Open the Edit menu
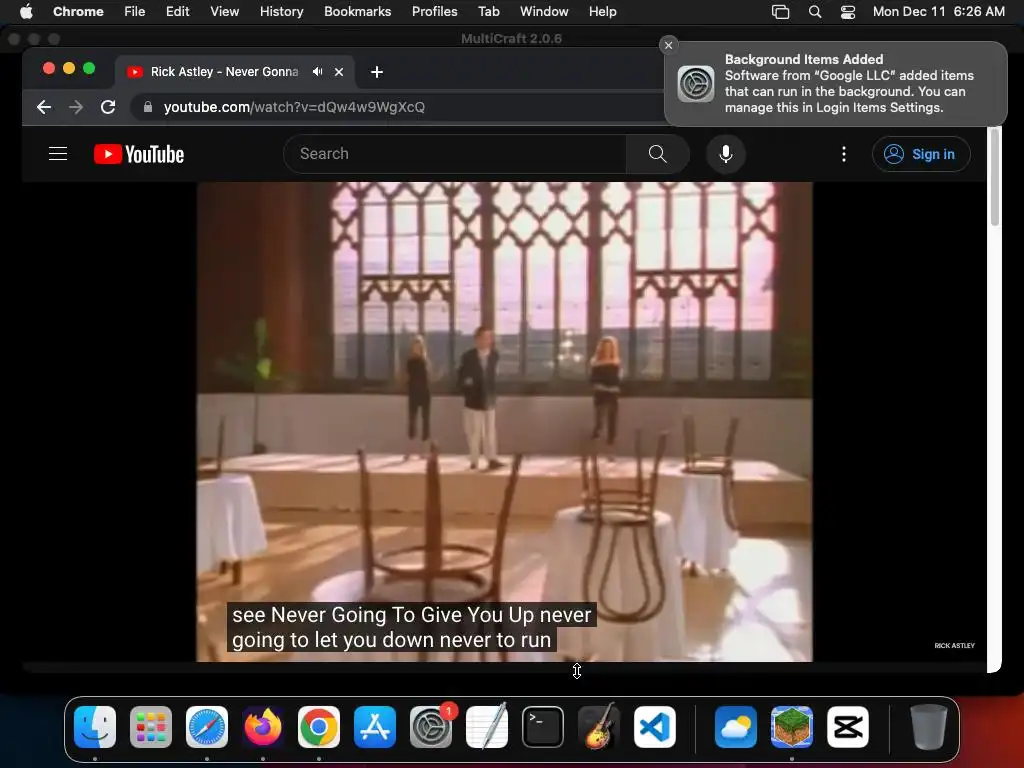The height and width of the screenshot is (768, 1024). [x=178, y=12]
